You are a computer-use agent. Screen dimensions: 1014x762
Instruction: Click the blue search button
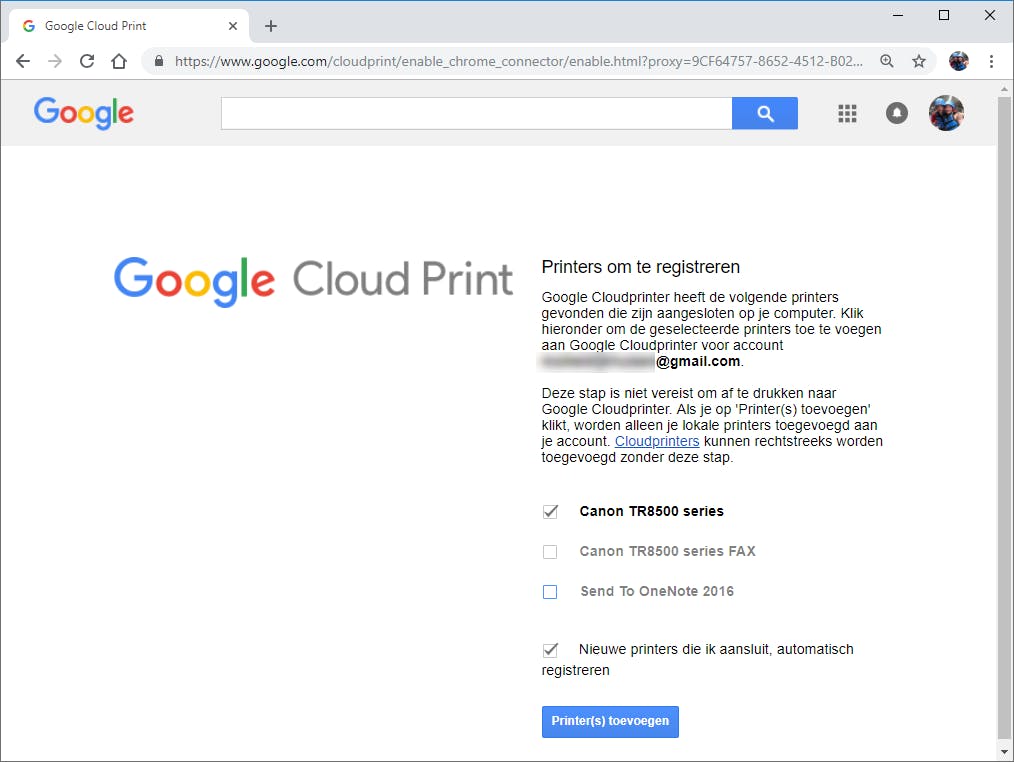tap(765, 114)
